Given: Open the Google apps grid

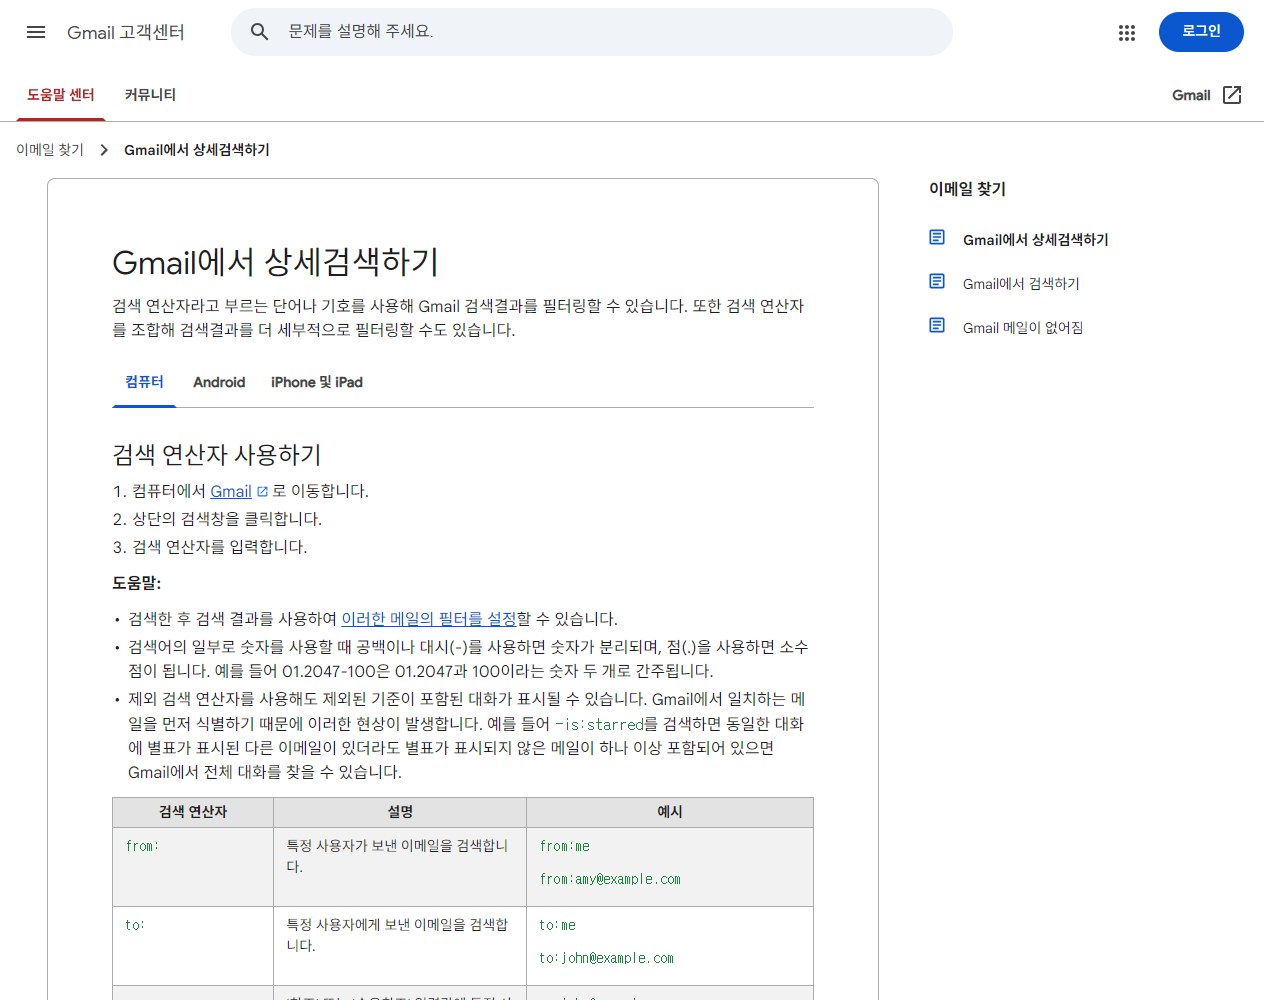Looking at the screenshot, I should (1127, 32).
